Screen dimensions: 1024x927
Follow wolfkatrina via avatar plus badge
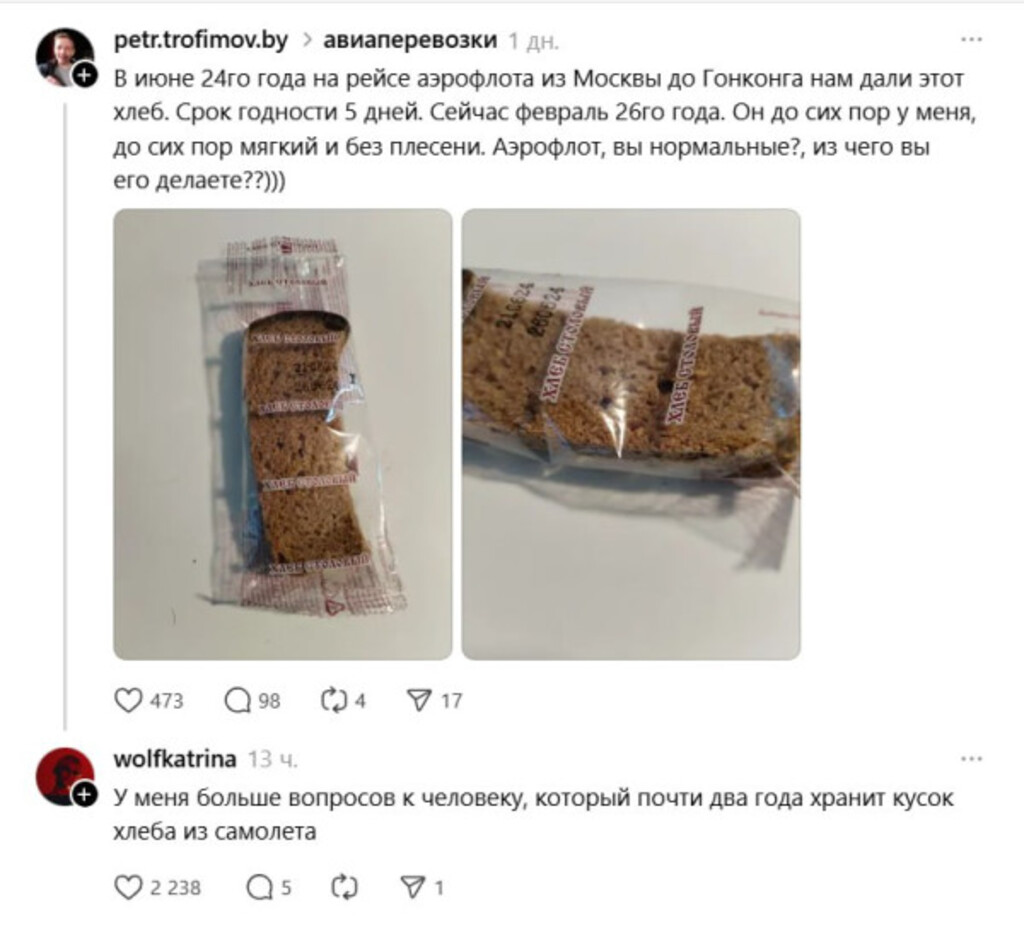[84, 794]
